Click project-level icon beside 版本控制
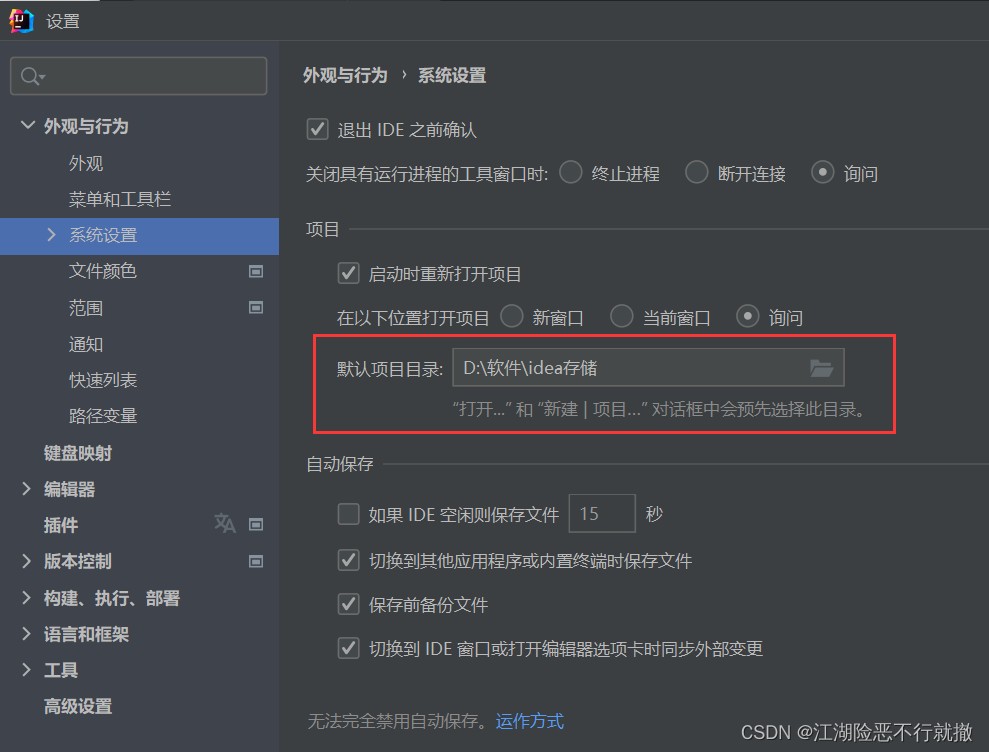This screenshot has height=752, width=989. click(x=256, y=561)
